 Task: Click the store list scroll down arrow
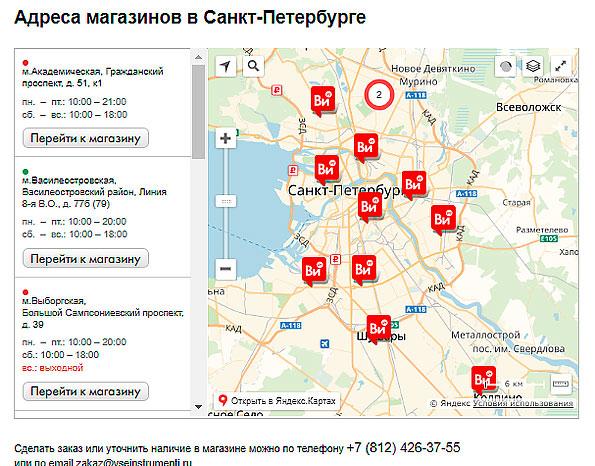[198, 407]
